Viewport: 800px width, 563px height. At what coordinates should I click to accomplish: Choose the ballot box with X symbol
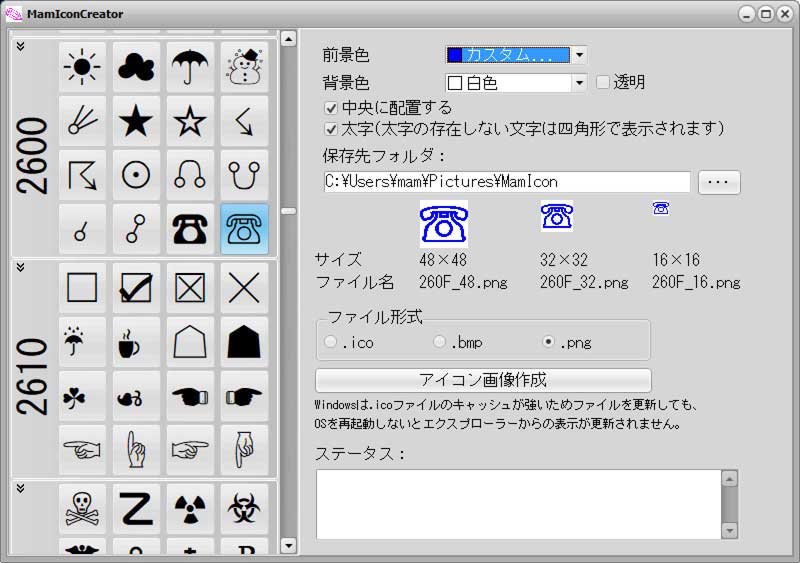point(190,288)
